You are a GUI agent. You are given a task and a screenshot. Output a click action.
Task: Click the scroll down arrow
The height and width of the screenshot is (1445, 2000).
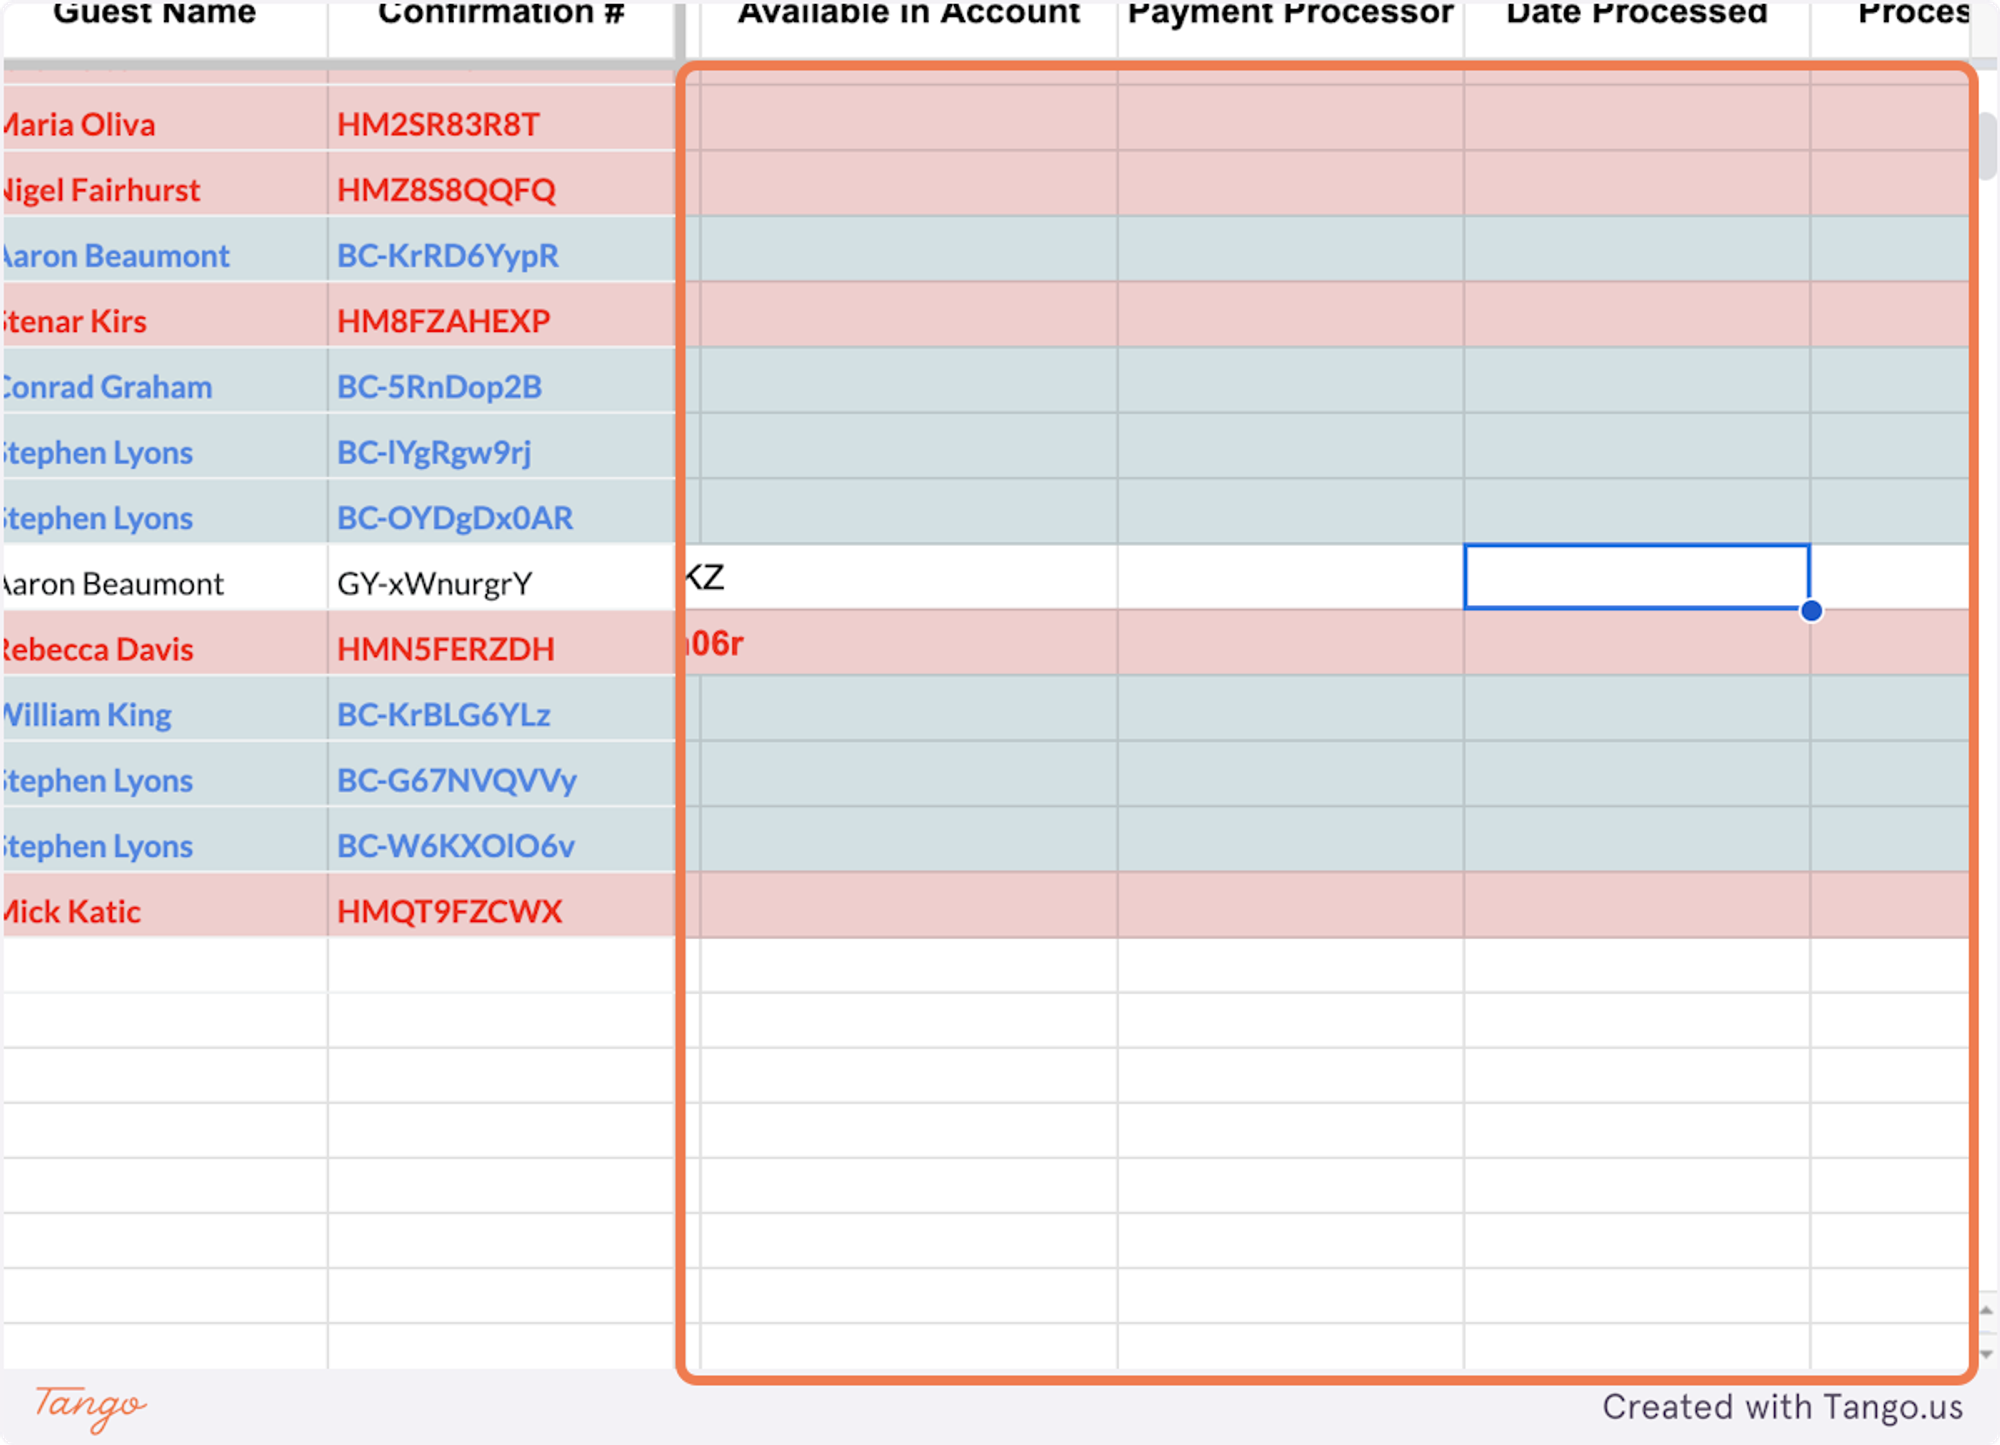1986,1354
